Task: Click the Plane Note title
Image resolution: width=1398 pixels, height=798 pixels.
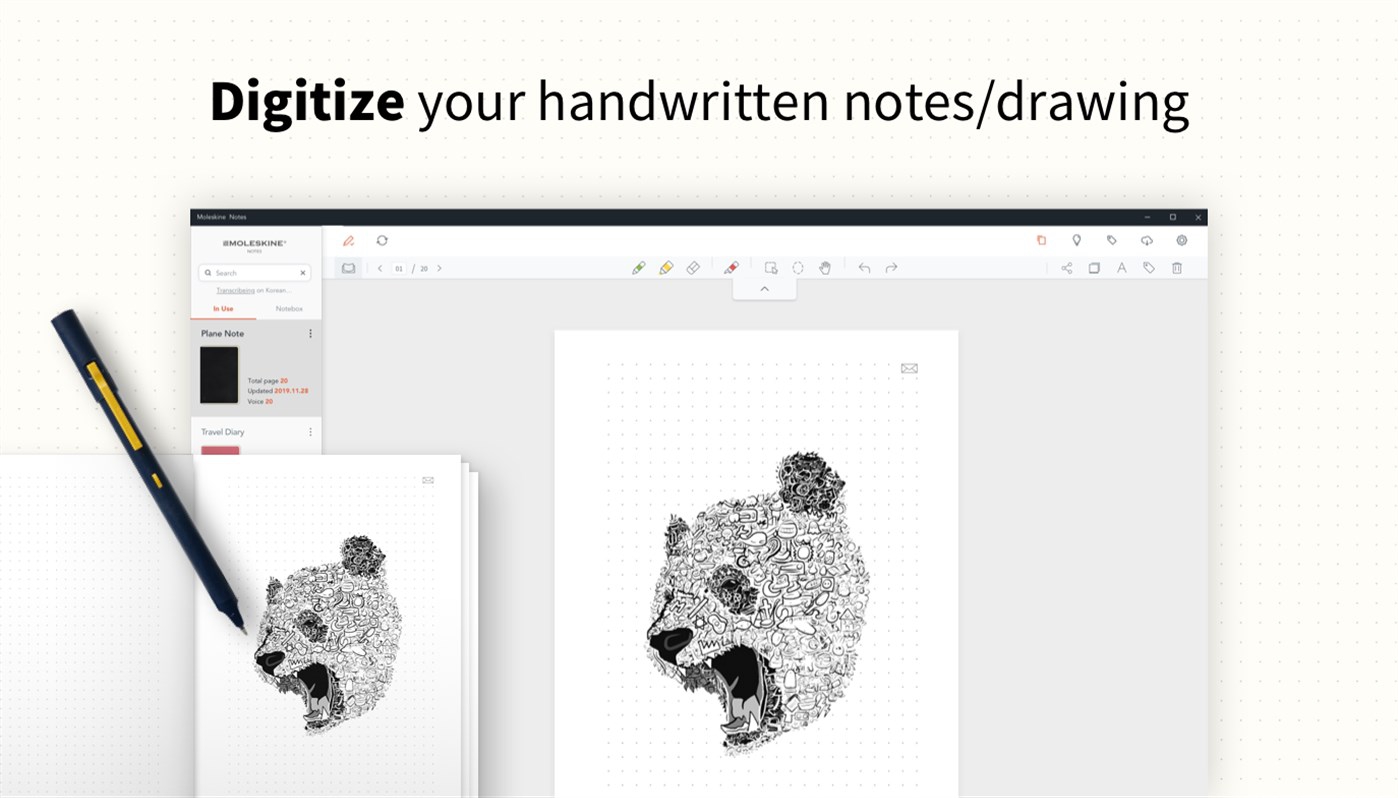Action: coord(222,334)
